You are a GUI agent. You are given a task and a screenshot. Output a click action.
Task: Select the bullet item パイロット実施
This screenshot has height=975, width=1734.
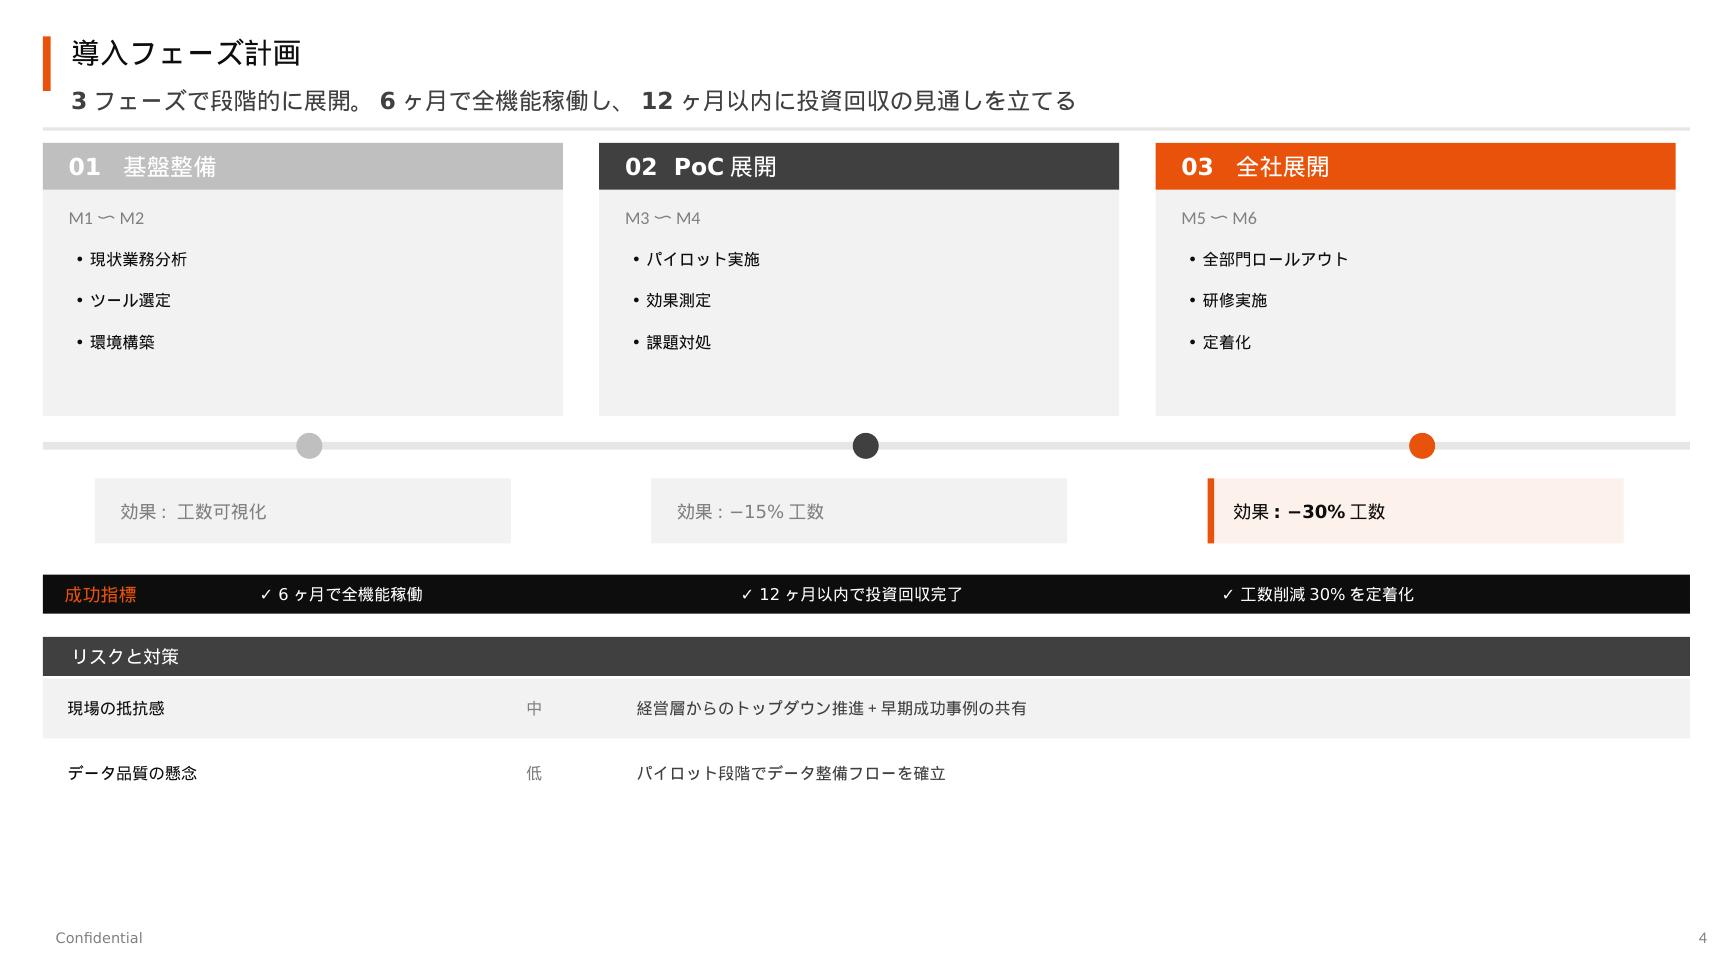[701, 258]
